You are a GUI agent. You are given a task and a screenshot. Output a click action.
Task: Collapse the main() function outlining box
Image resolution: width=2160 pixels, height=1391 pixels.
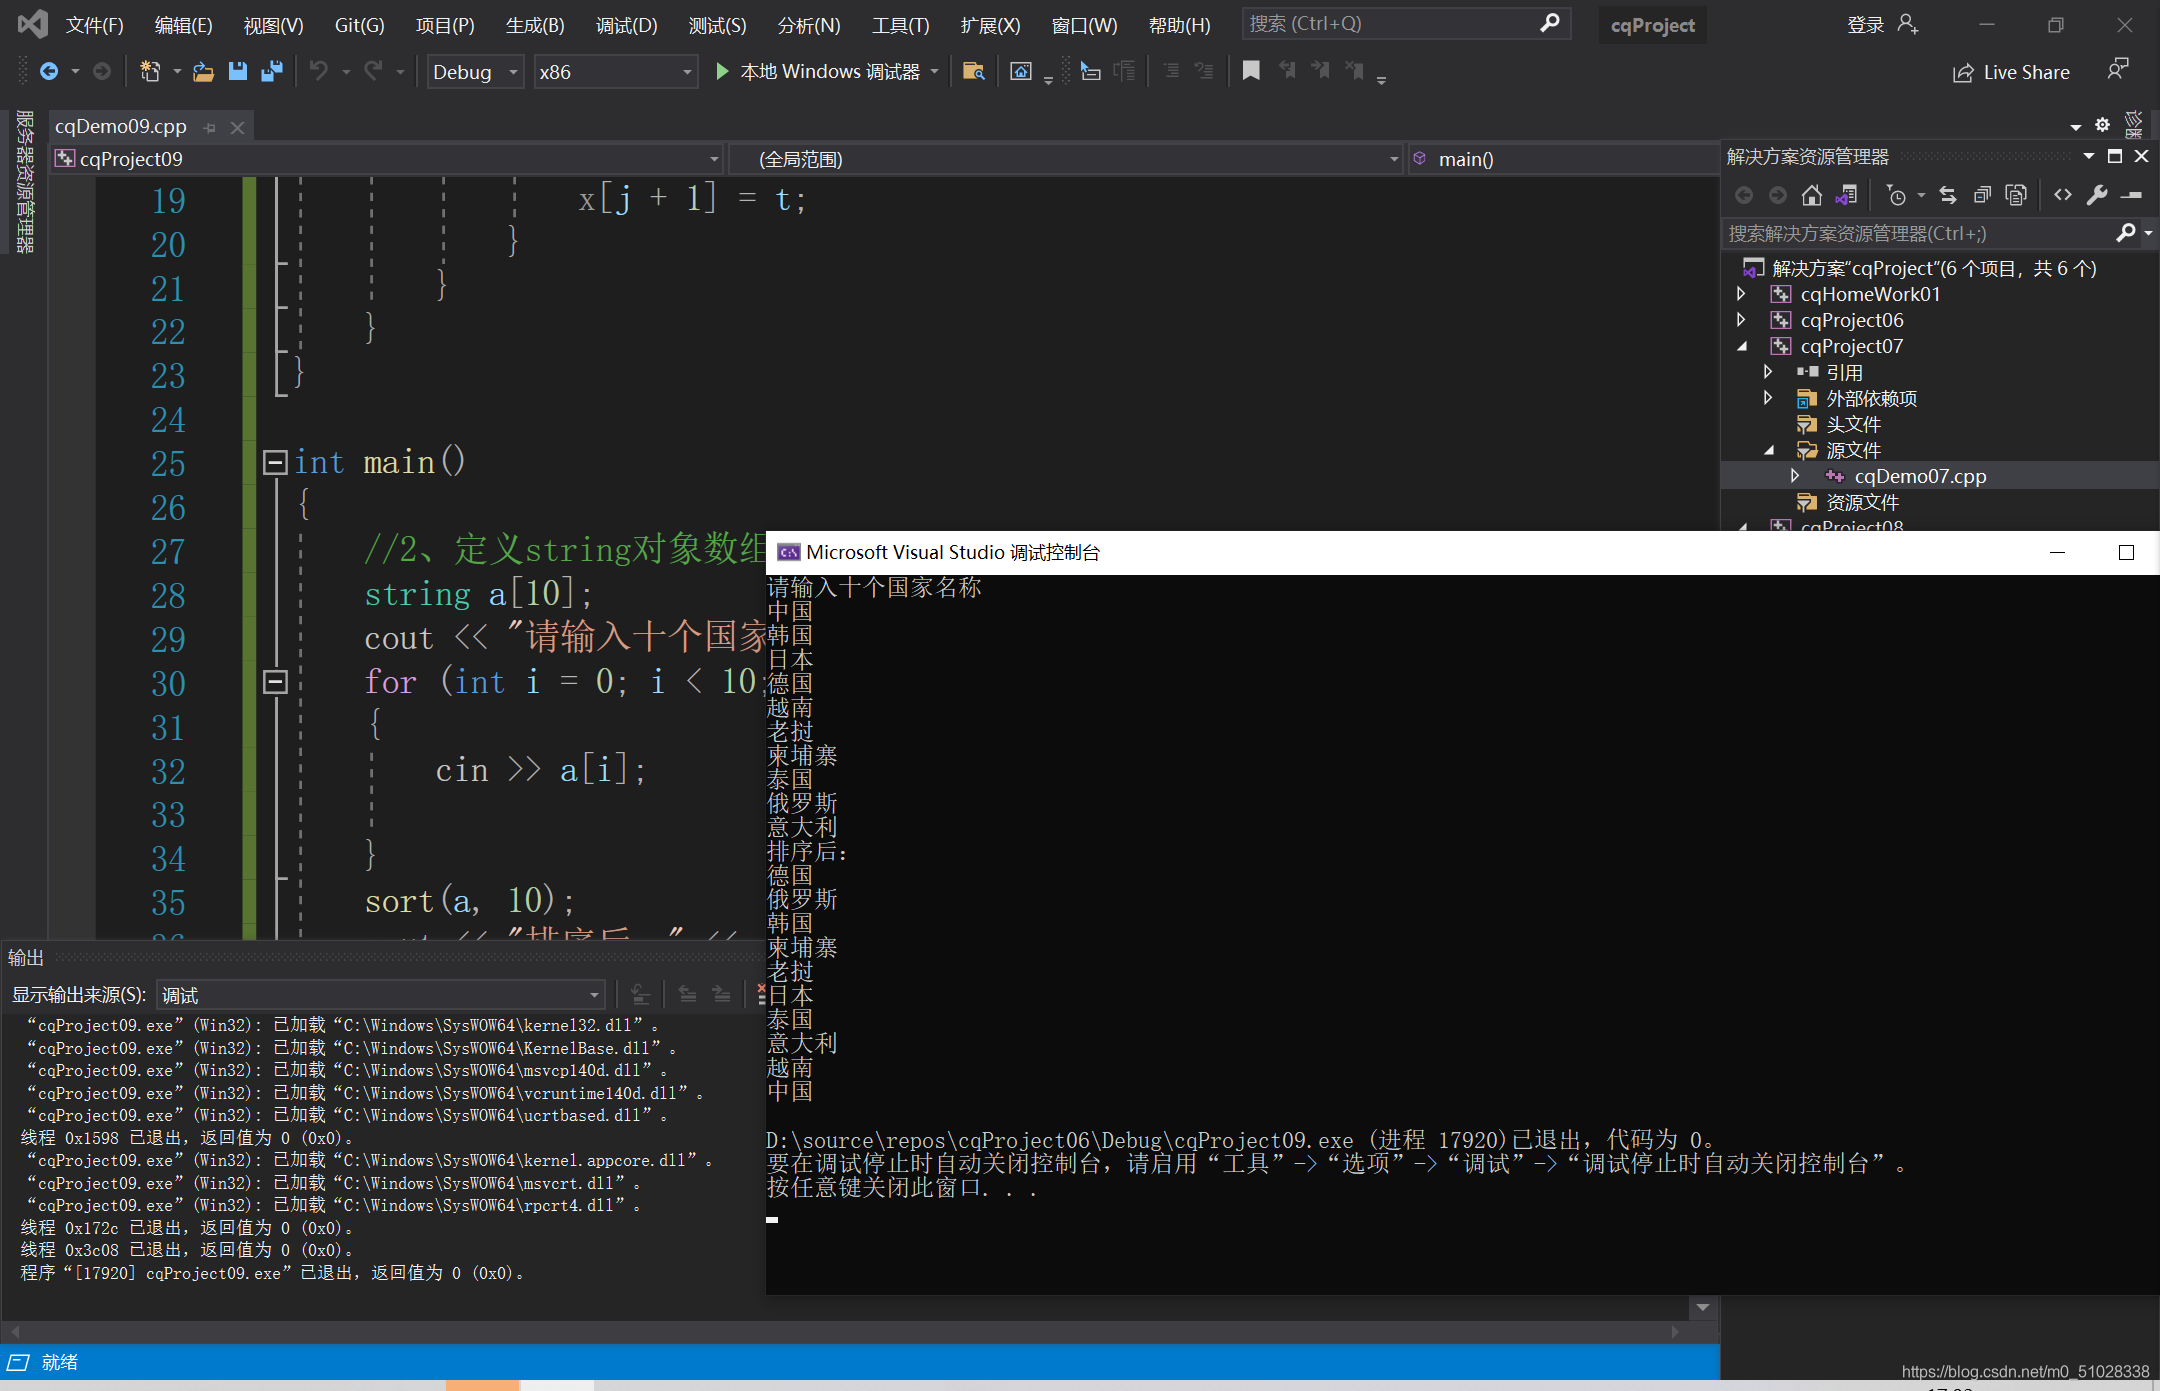[x=275, y=462]
